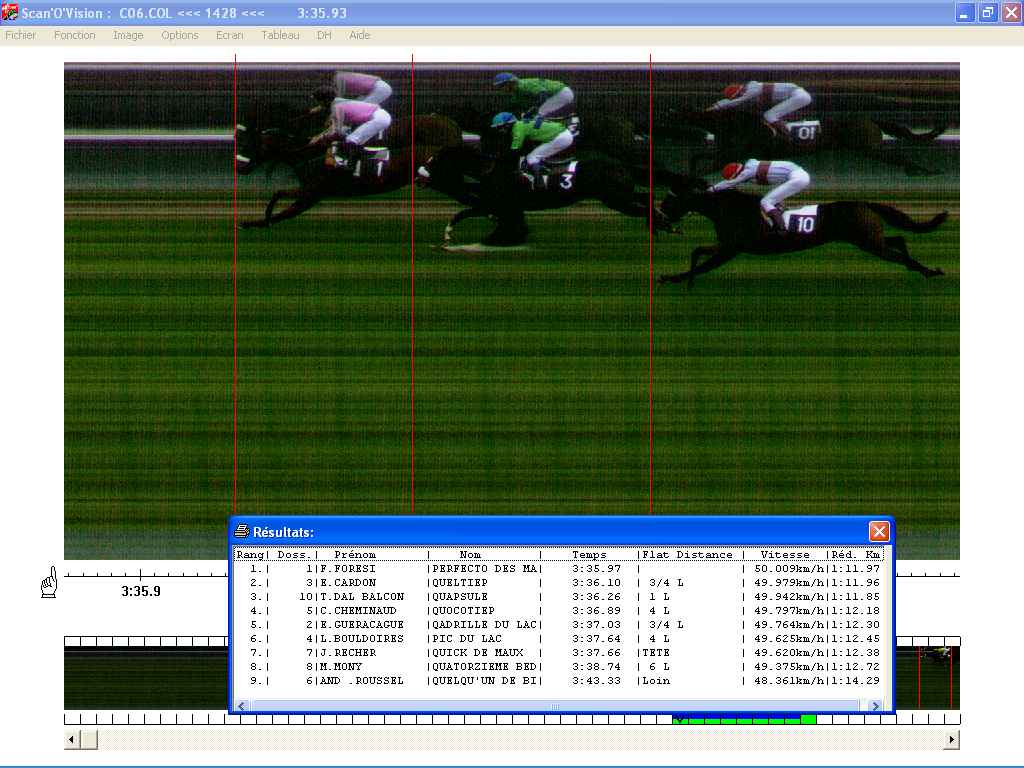Select the row for PIC DU LAC

pos(558,639)
